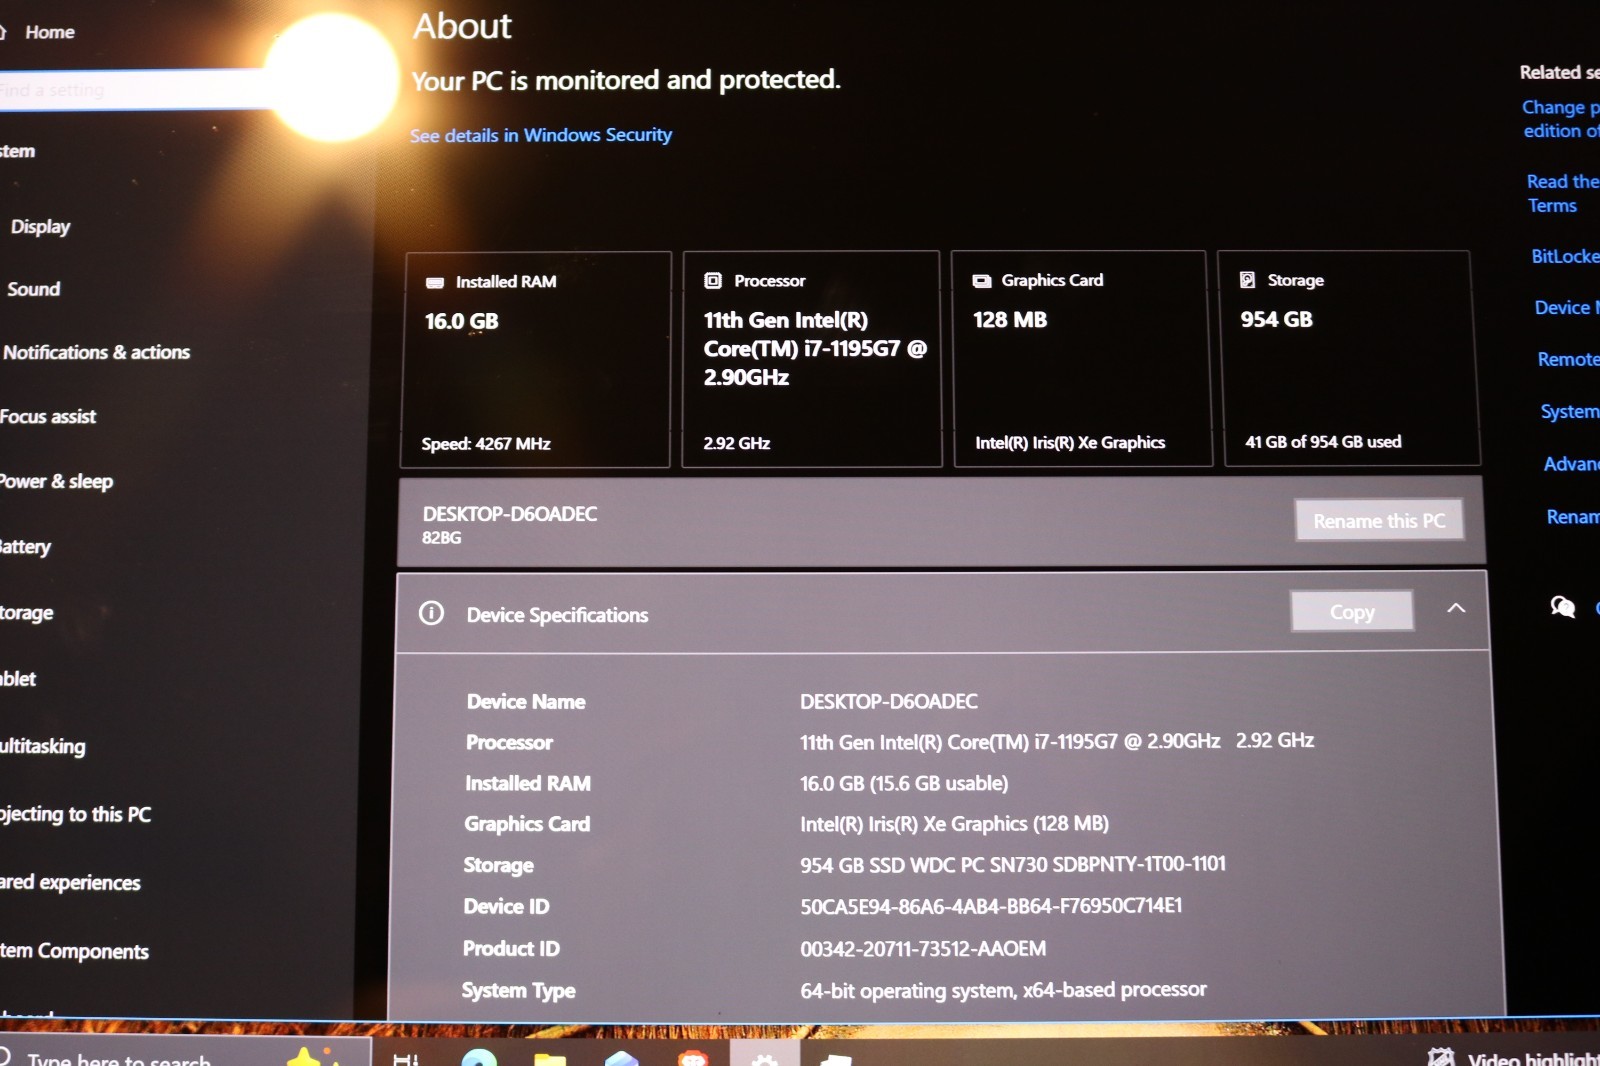
Task: Open the Device Manager related link
Action: pyautogui.click(x=1566, y=308)
